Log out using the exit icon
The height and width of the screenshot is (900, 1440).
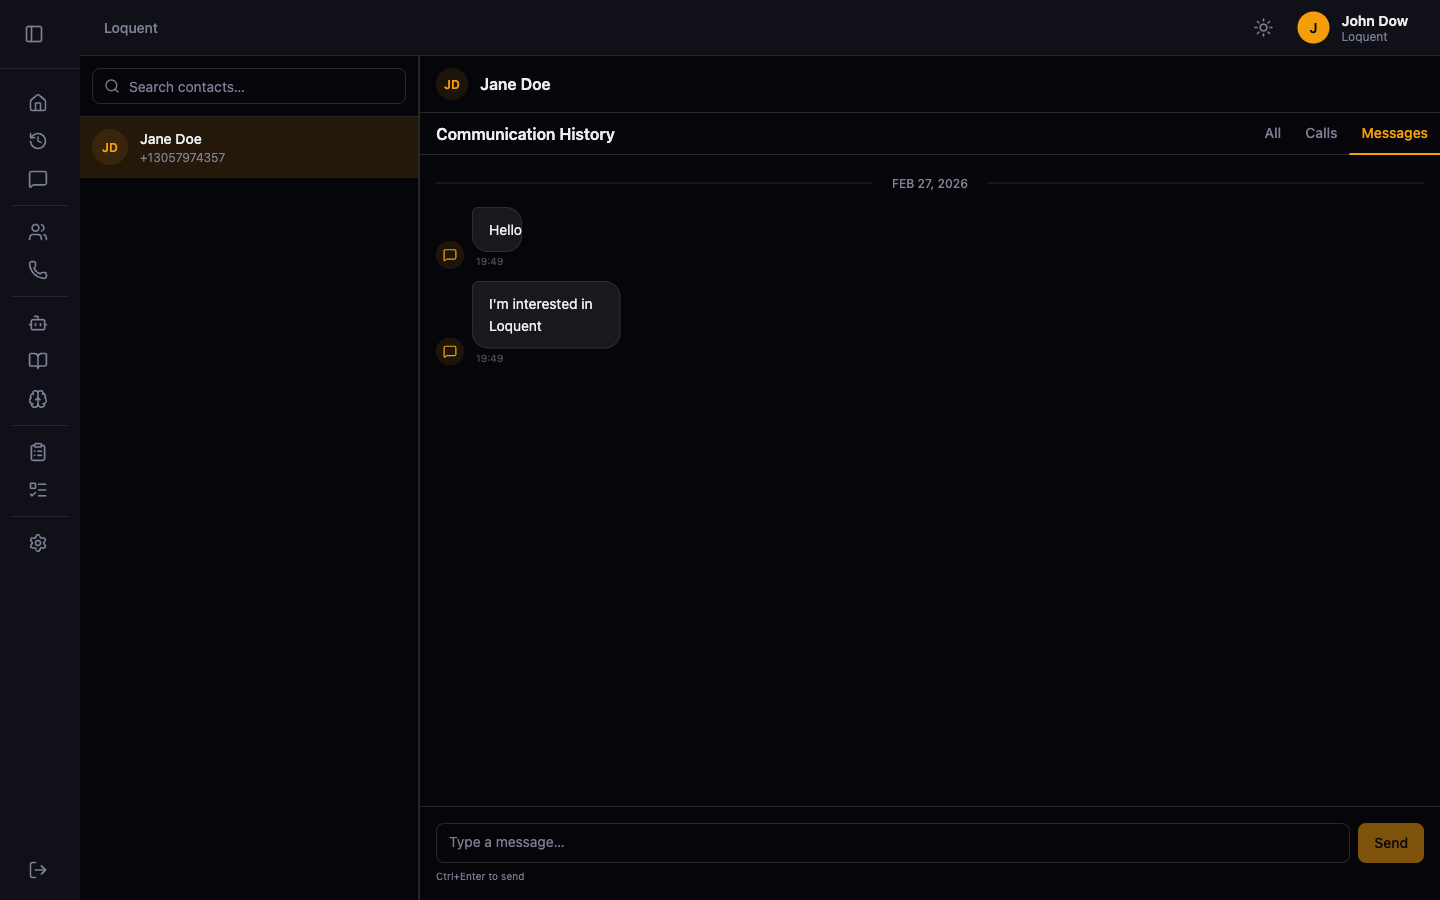[x=38, y=869]
